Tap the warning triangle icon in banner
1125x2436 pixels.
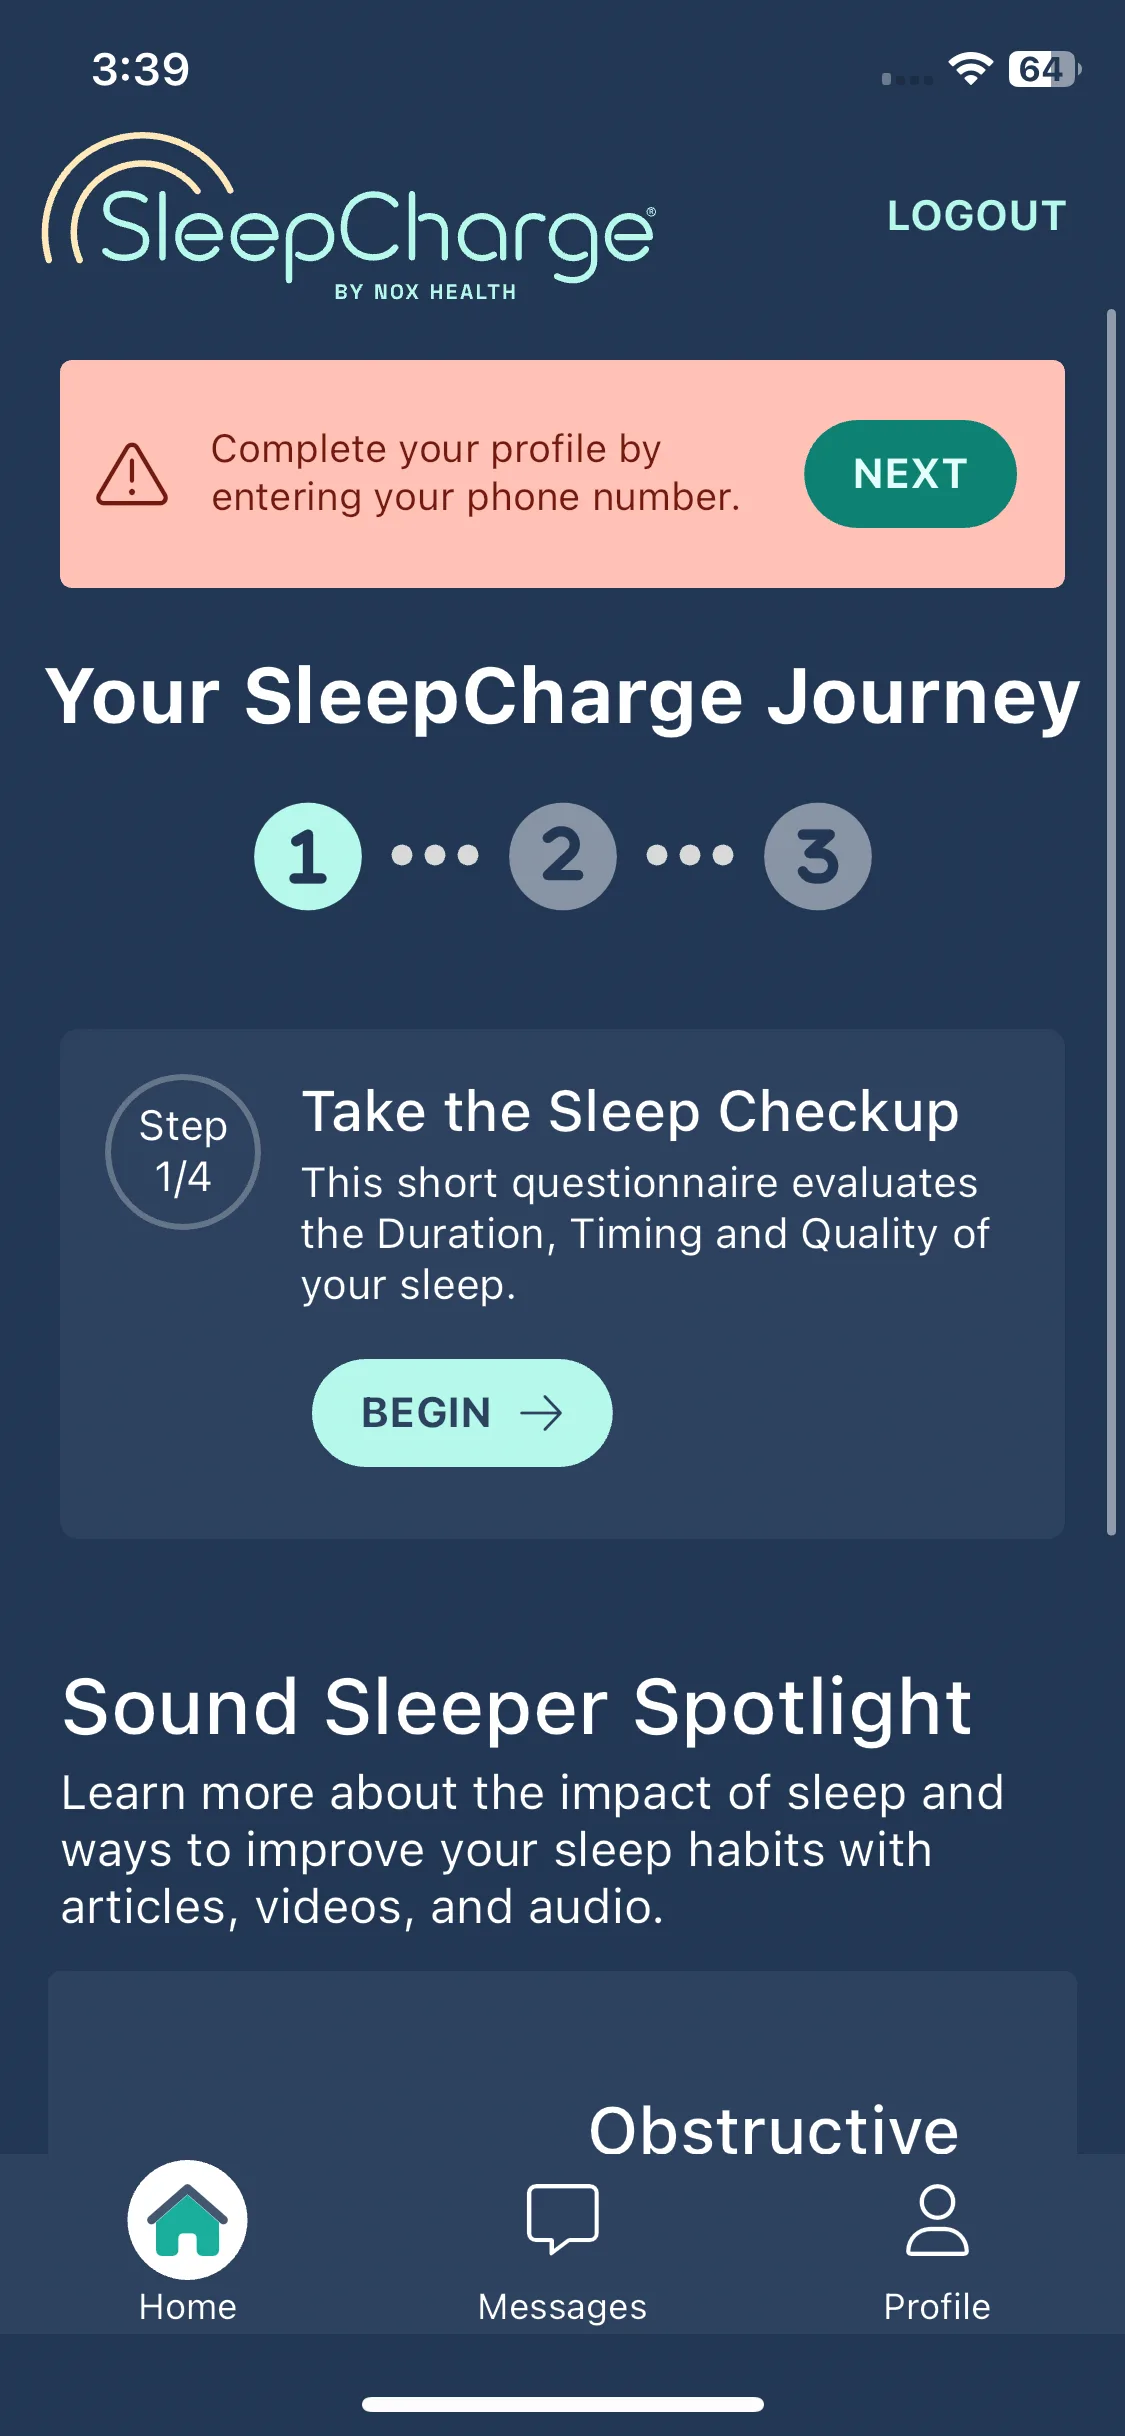[x=132, y=474]
